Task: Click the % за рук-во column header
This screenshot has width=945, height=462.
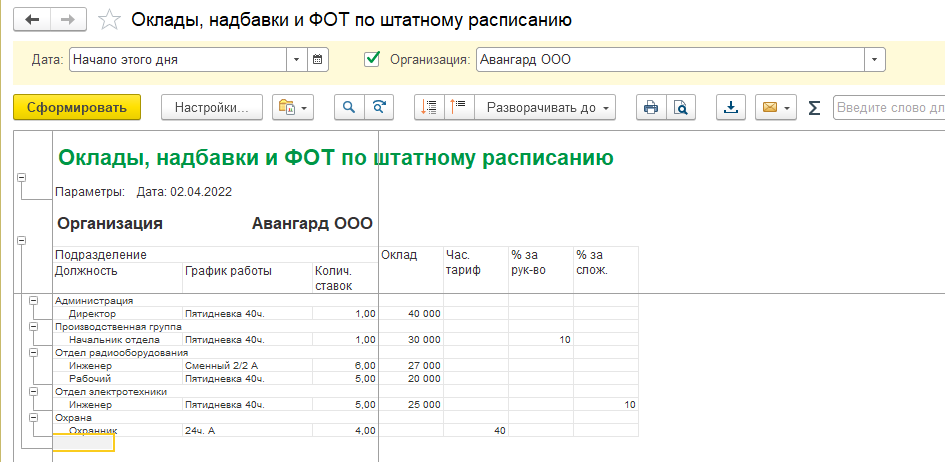Action: (x=541, y=270)
